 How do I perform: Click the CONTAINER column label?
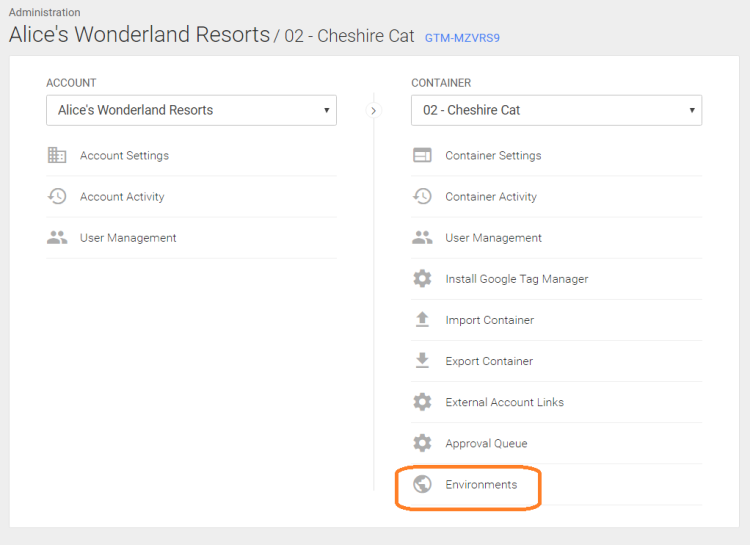441,83
